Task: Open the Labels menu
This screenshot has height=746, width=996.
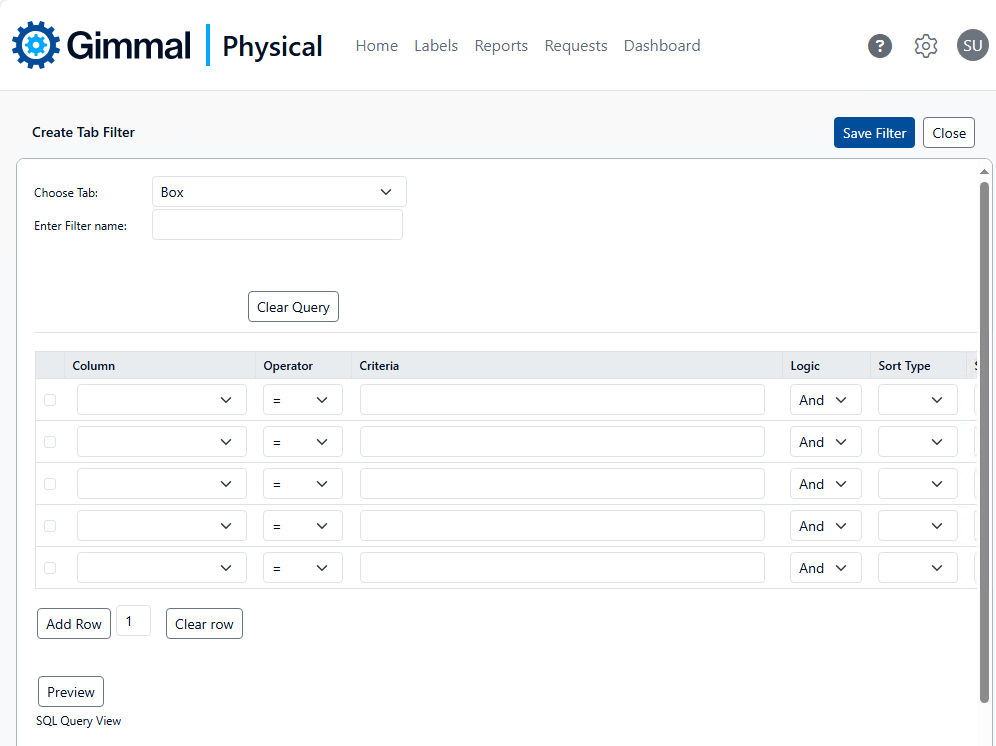Action: point(436,46)
